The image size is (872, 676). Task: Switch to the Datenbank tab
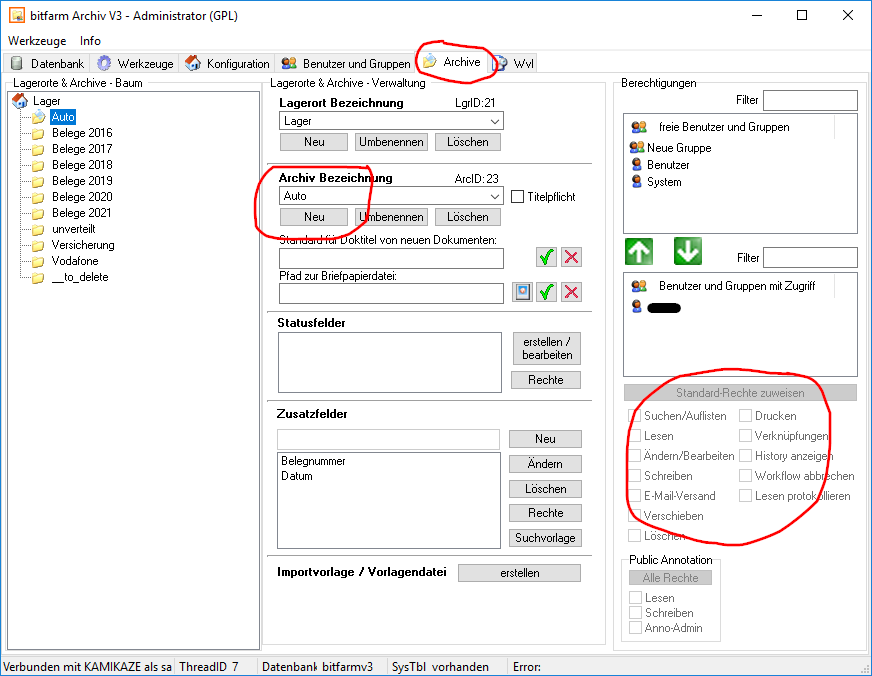(47, 63)
